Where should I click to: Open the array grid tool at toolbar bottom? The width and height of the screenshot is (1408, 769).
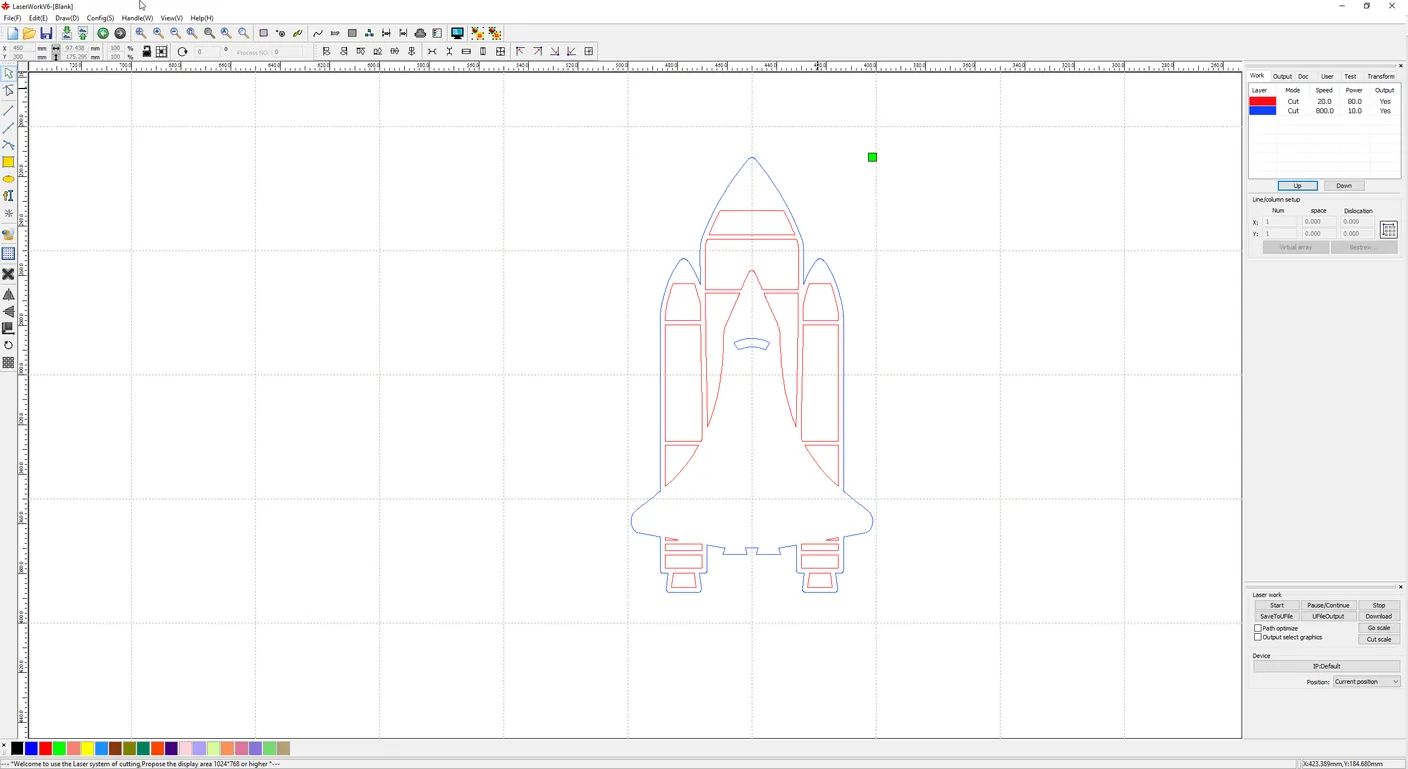[x=9, y=363]
